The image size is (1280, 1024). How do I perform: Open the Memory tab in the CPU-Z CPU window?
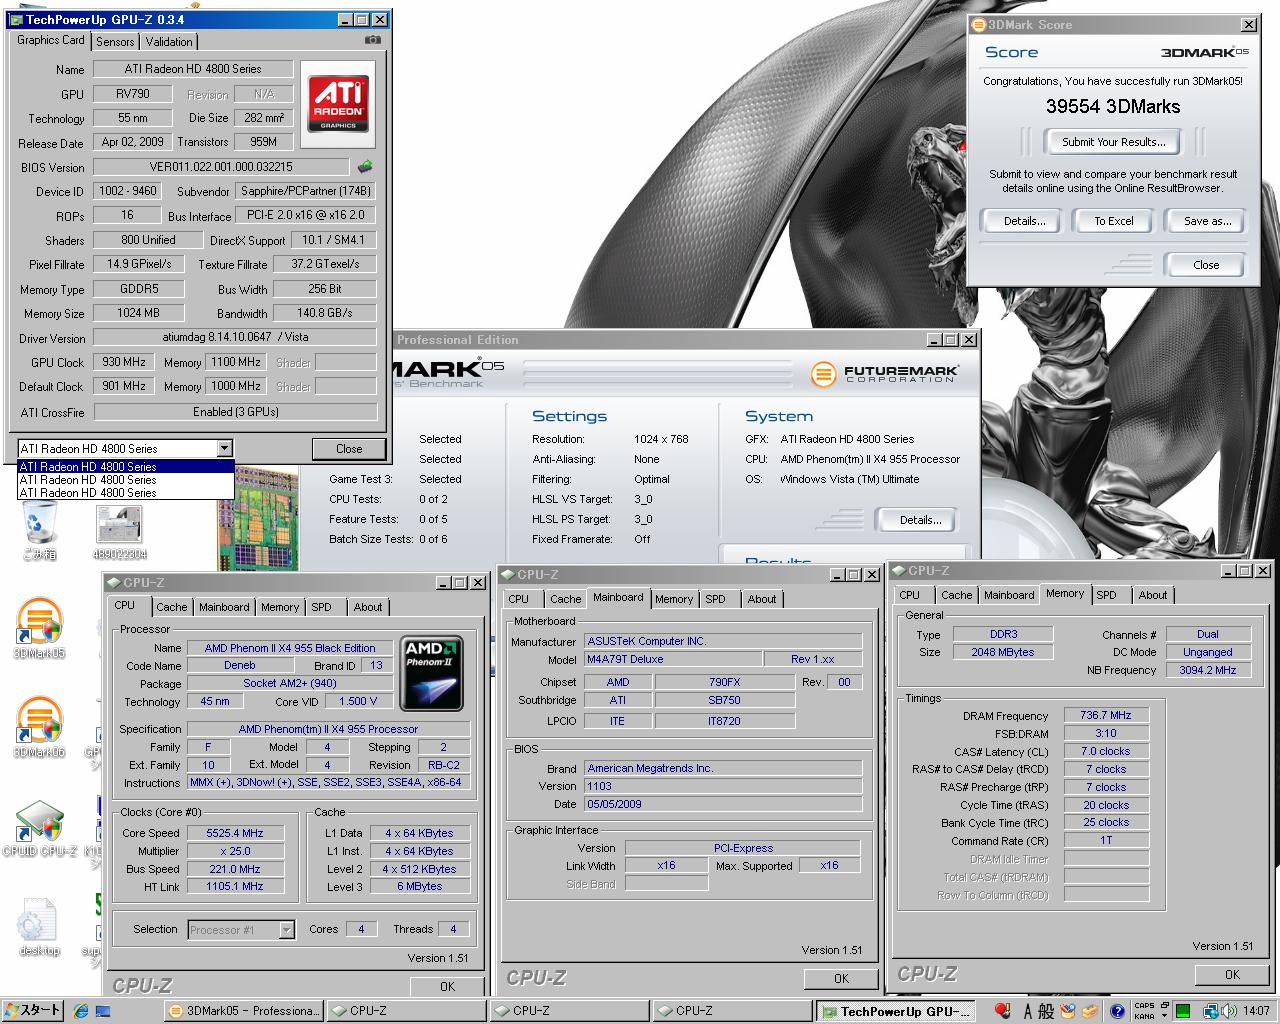[x=280, y=607]
